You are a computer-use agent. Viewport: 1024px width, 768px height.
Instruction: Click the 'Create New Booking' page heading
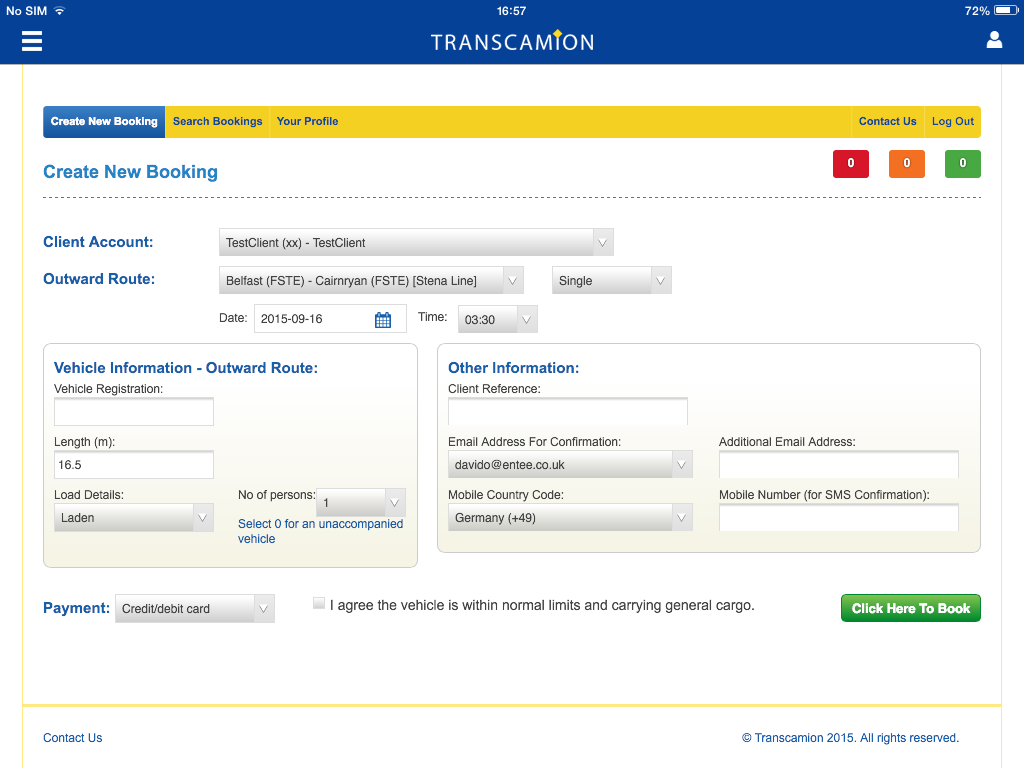pos(131,172)
